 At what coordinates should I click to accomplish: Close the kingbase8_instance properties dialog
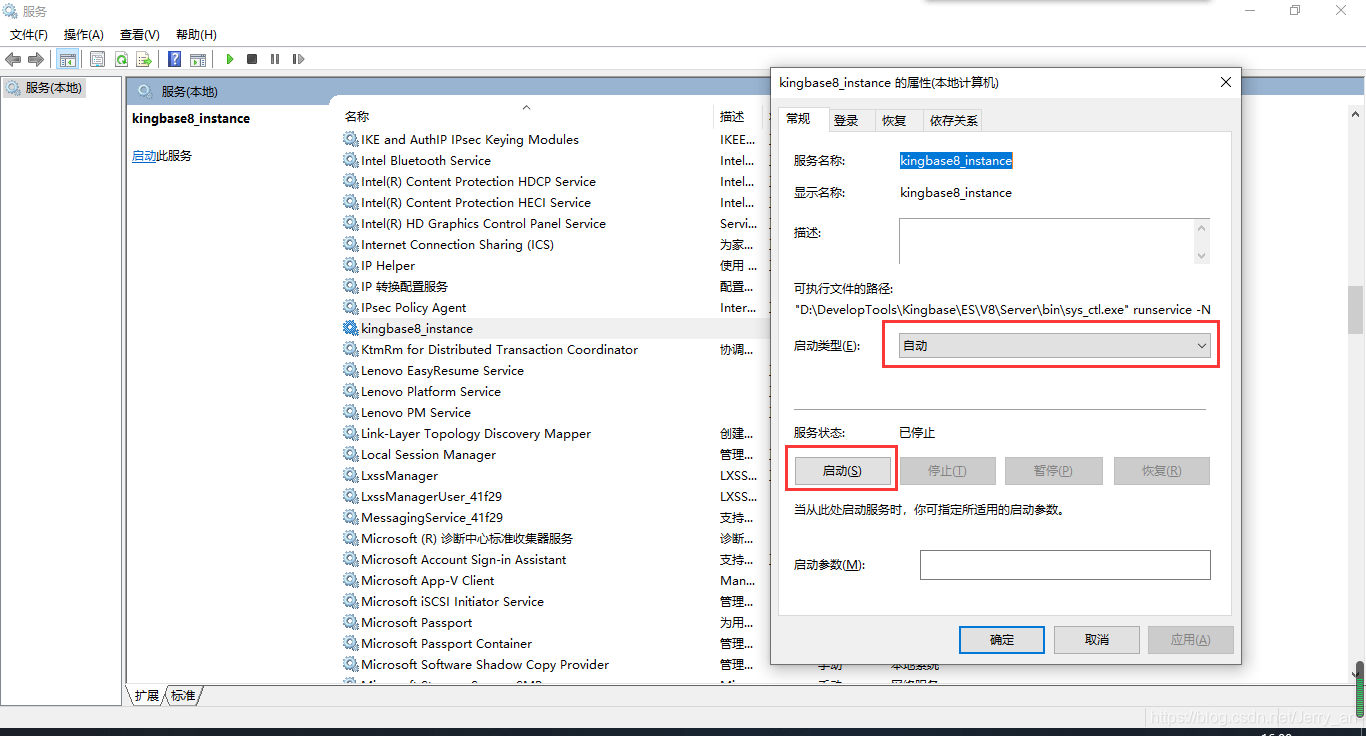click(x=1226, y=83)
